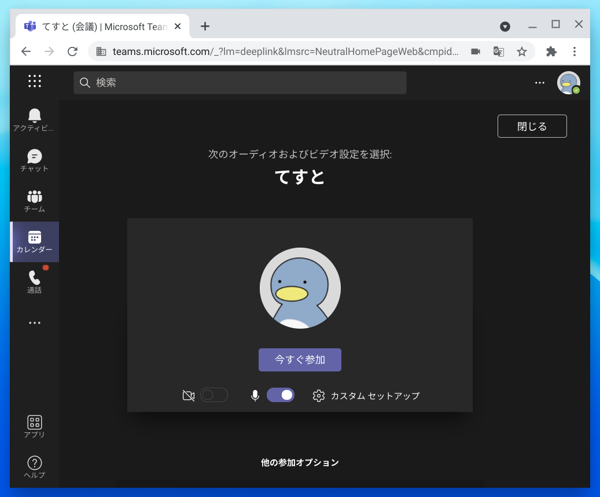This screenshot has height=497, width=600.
Task: Open settings and more ellipsis in header
Action: coord(540,83)
